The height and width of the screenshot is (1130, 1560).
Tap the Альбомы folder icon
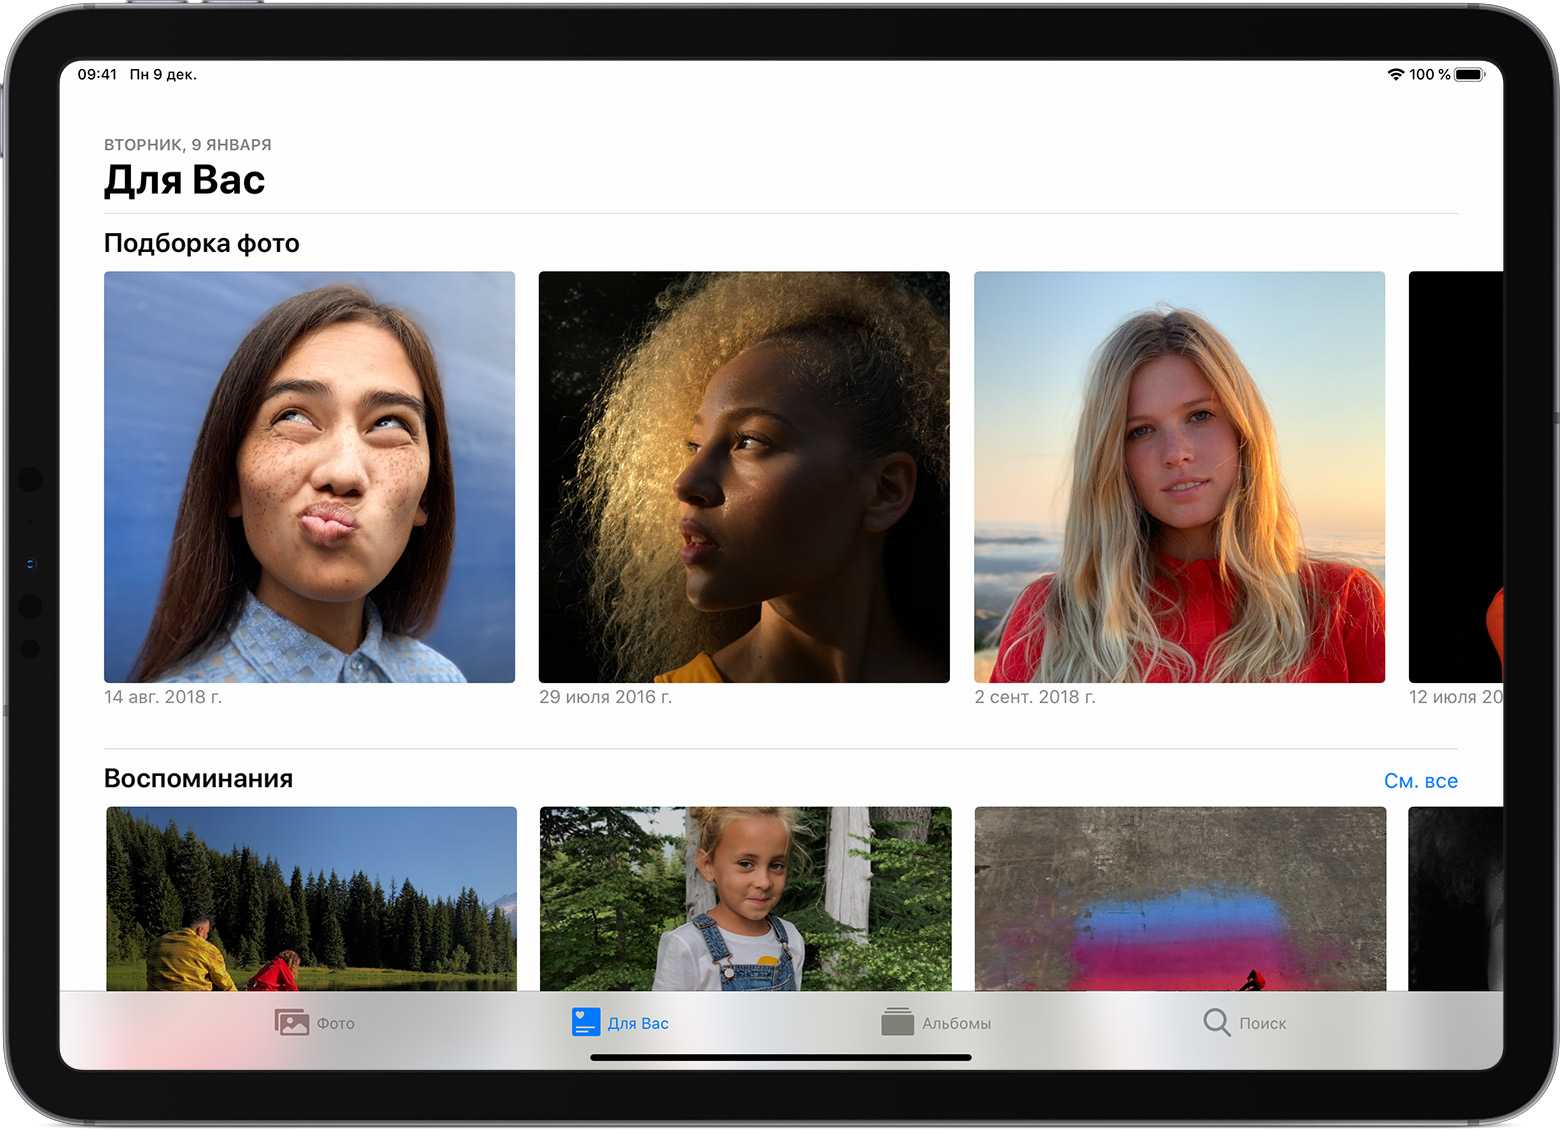(x=897, y=1022)
